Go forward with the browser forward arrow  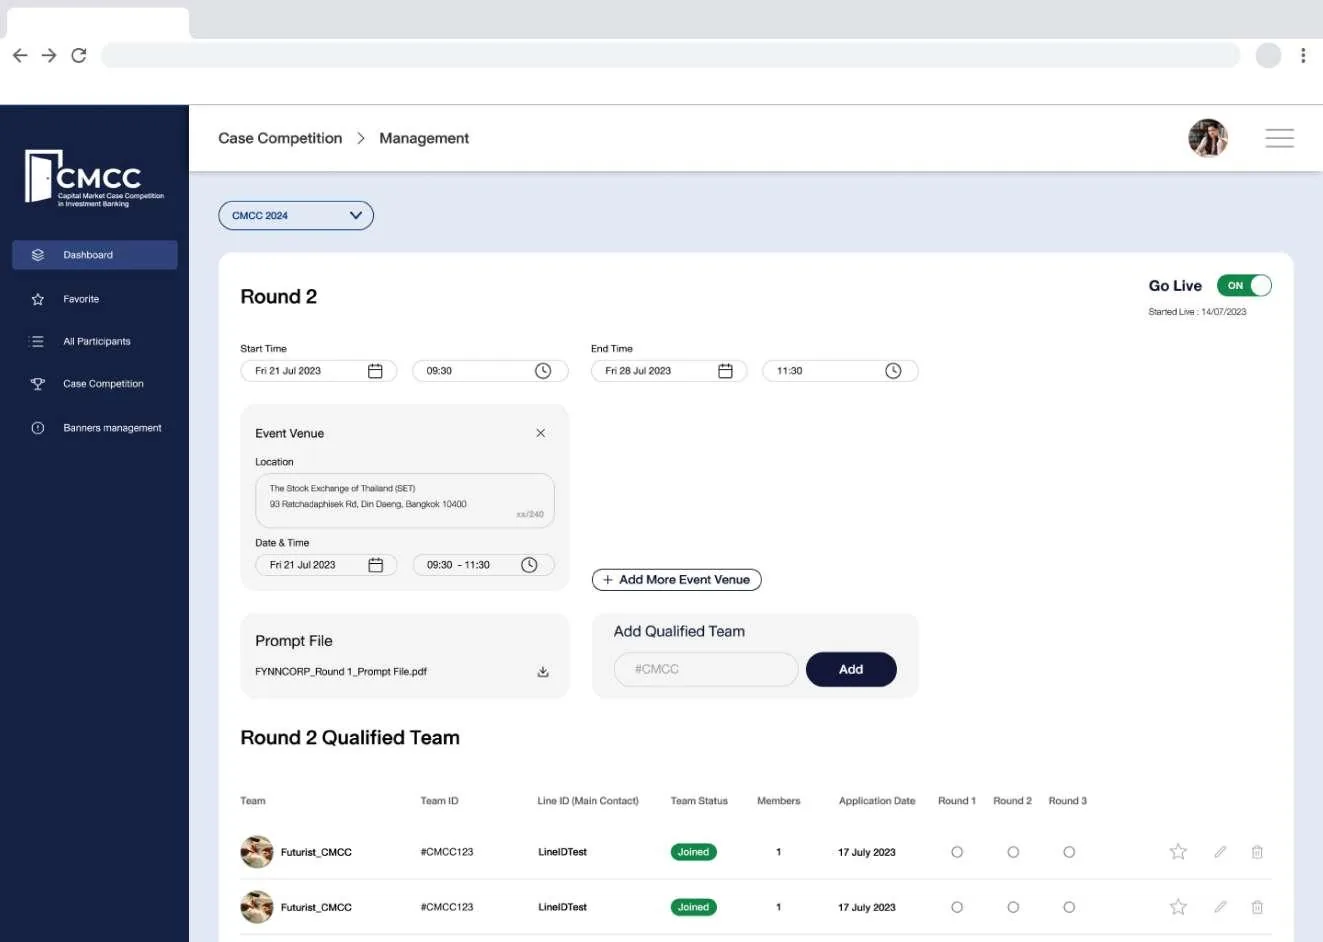pos(49,55)
